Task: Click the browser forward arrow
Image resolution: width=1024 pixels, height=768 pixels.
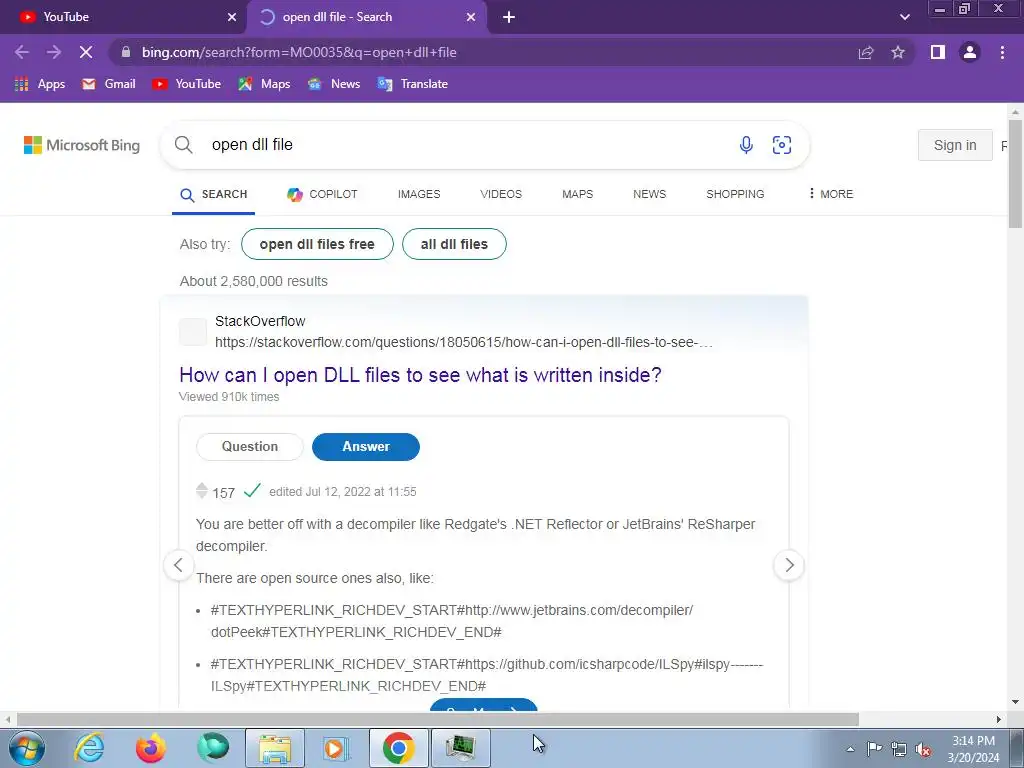Action: click(54, 52)
